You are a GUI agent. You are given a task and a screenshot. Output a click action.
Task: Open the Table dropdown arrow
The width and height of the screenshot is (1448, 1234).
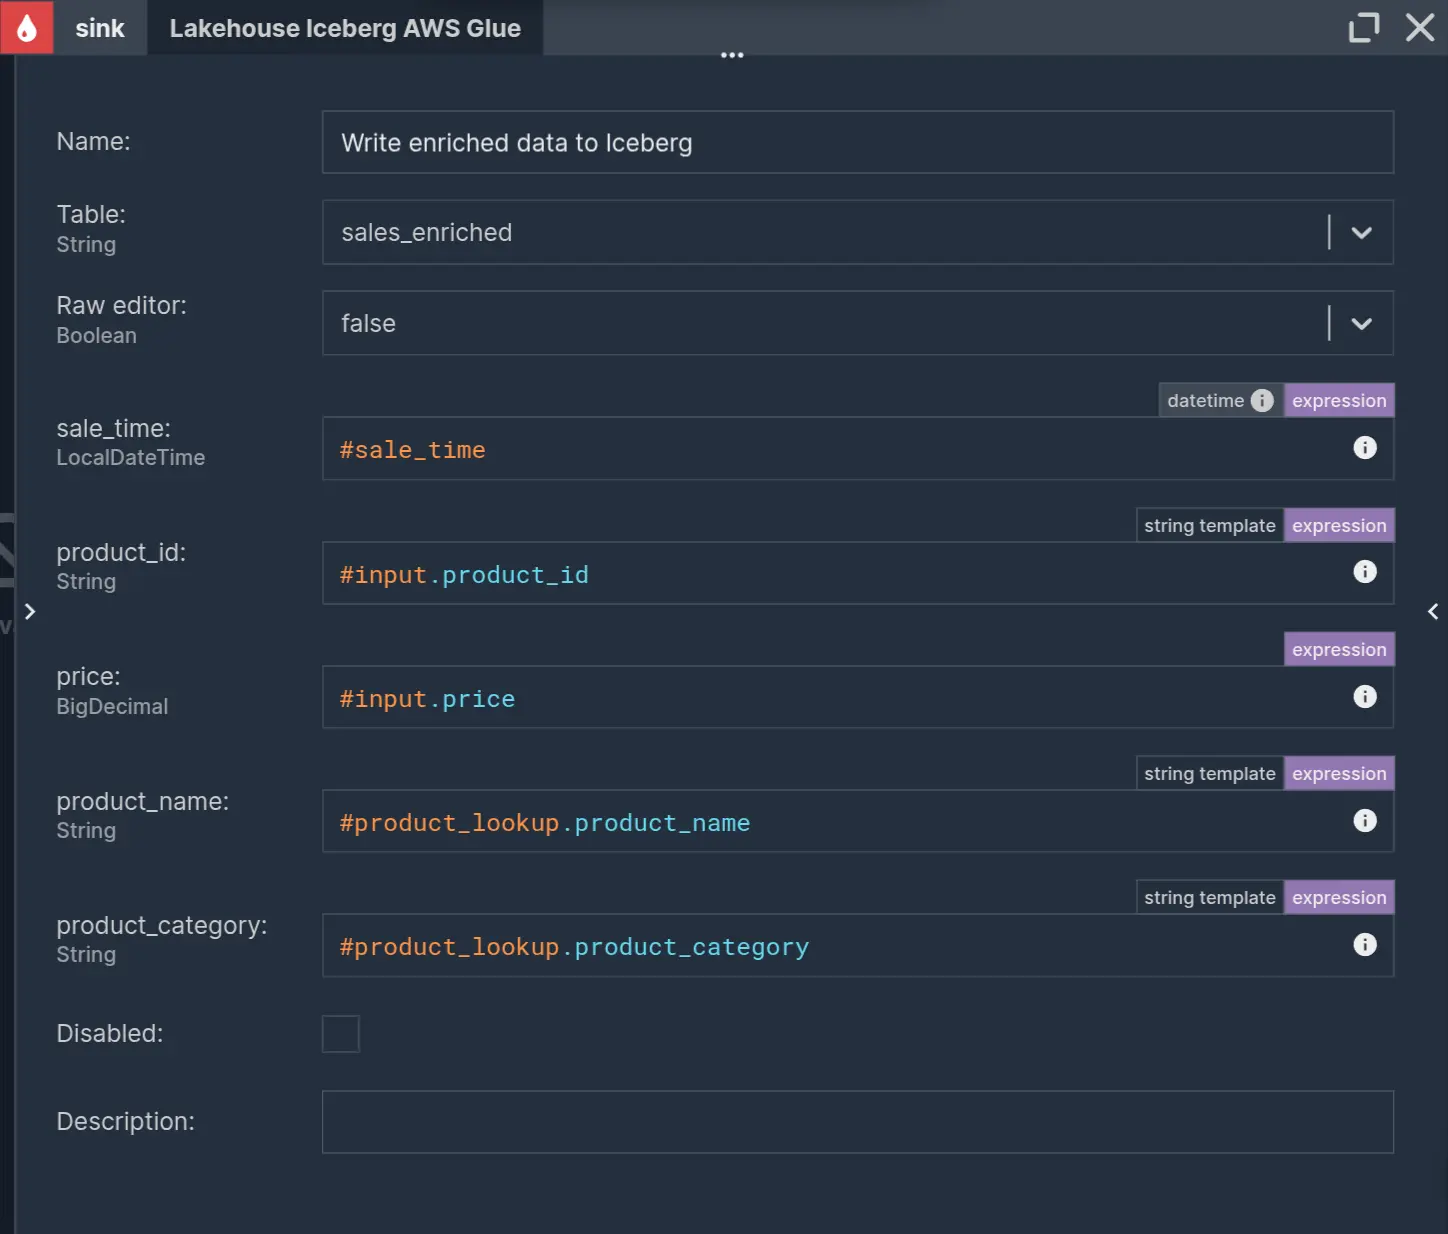tap(1361, 232)
